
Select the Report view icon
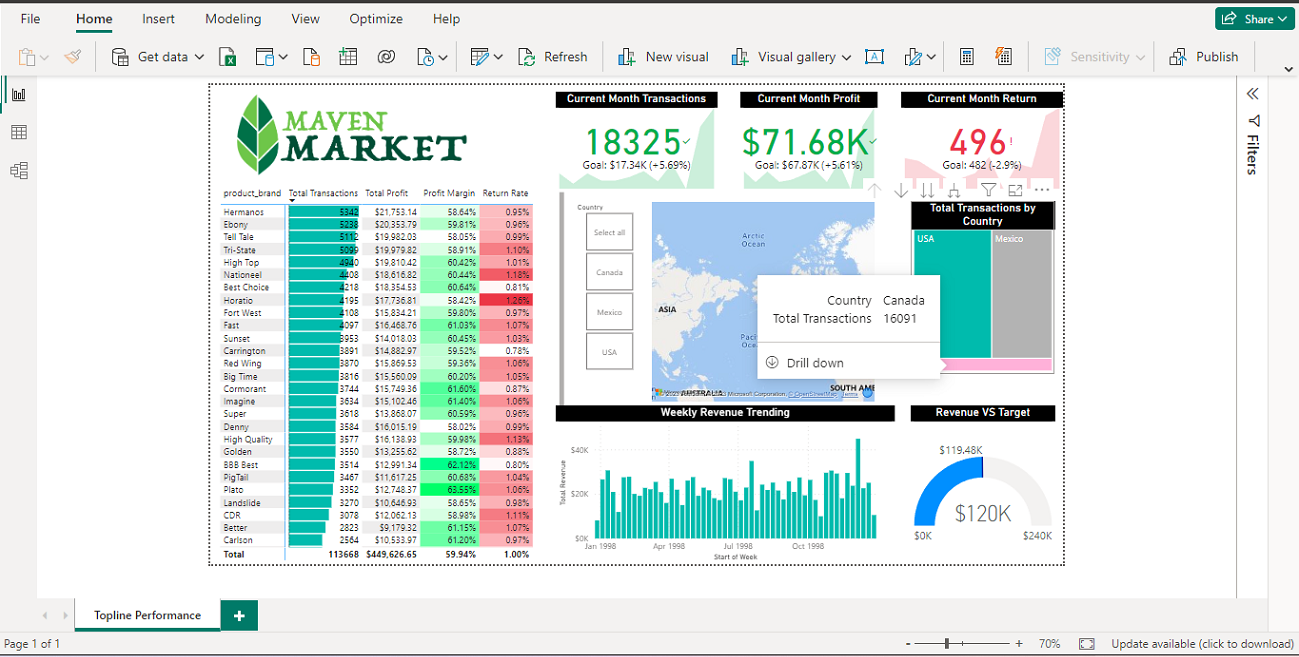point(18,92)
